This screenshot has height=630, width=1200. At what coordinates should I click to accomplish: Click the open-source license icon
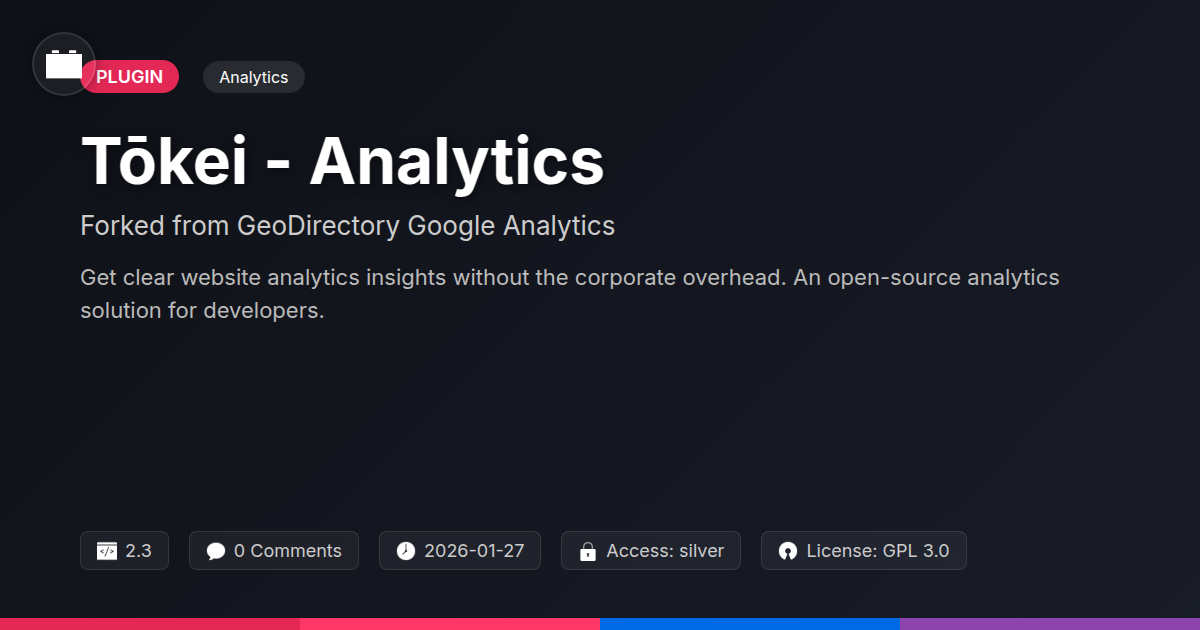tap(787, 551)
